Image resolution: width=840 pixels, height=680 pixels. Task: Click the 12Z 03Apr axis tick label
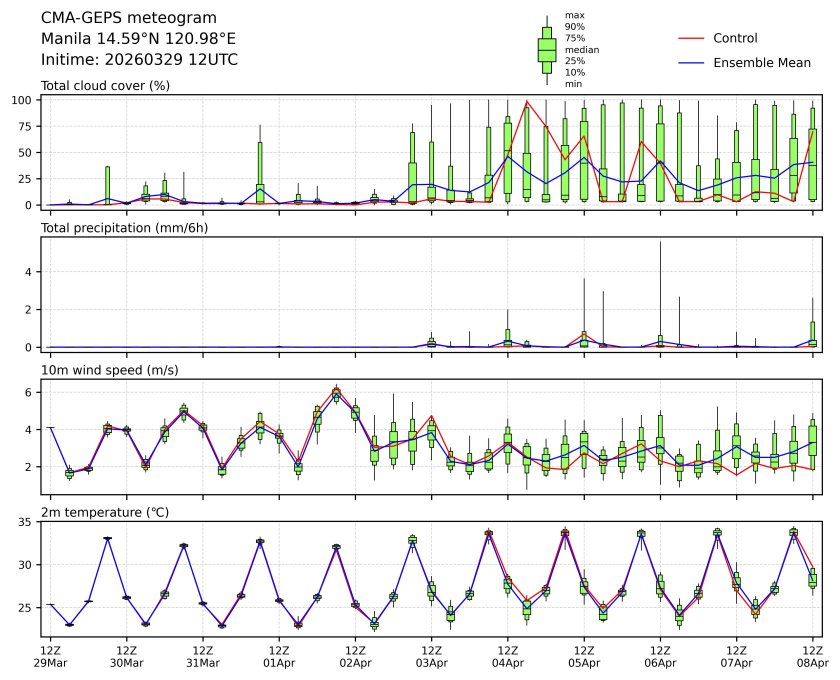(431, 655)
